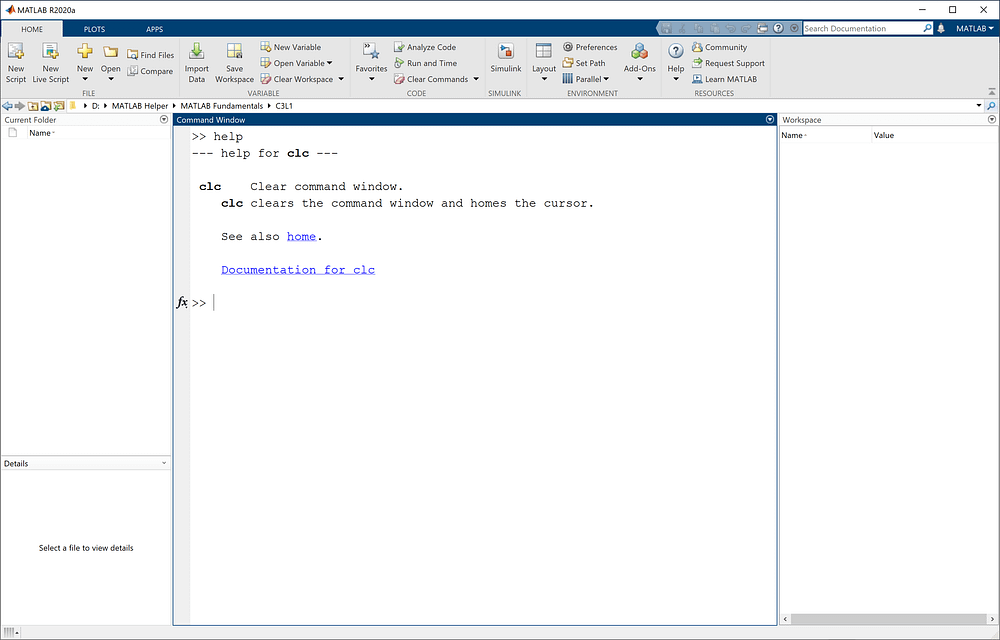Click the D: drive in address path

[x=96, y=106]
